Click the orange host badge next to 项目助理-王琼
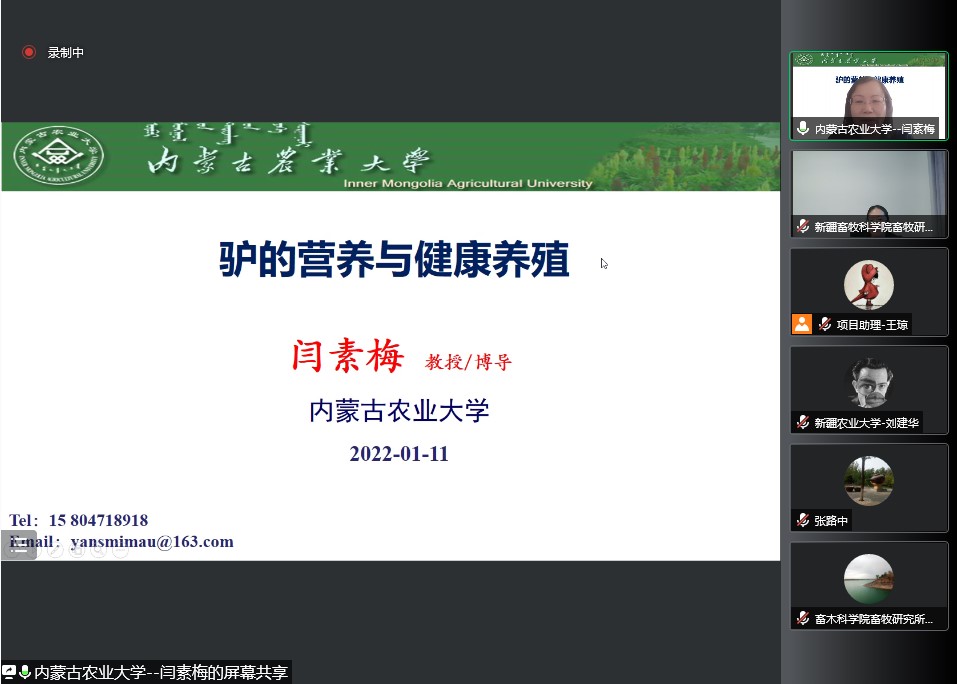Image resolution: width=957 pixels, height=684 pixels. point(802,324)
